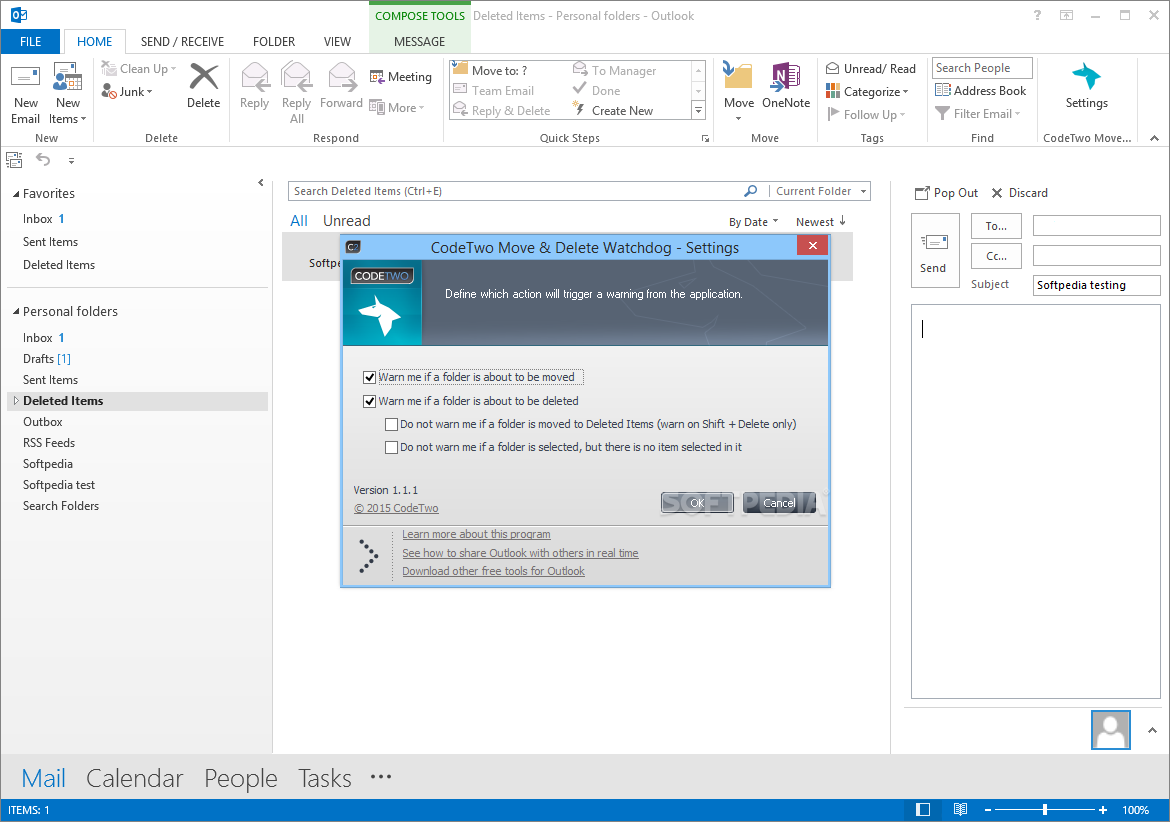Collapse the ribbon
This screenshot has height=822, width=1170.
click(1154, 138)
